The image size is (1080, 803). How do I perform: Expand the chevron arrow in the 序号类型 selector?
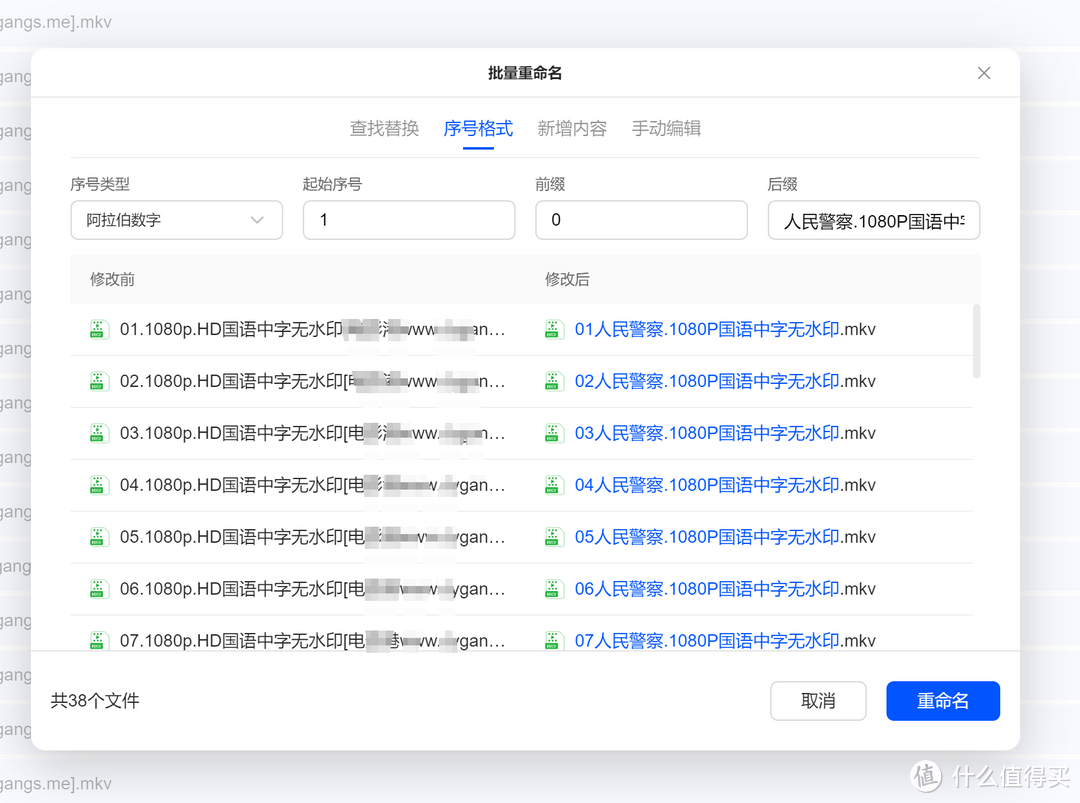coord(257,220)
